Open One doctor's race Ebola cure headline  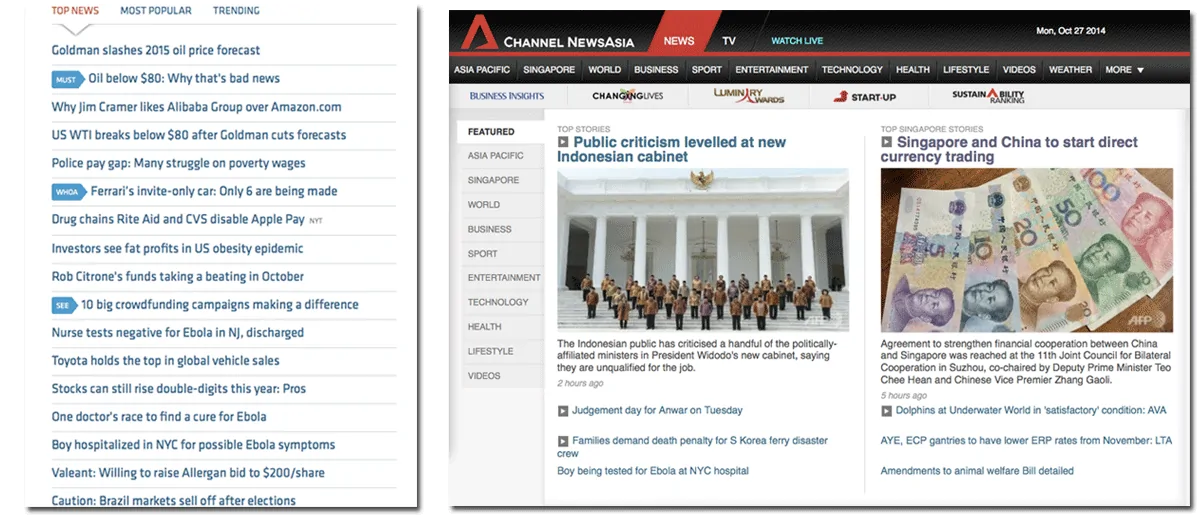(x=159, y=417)
